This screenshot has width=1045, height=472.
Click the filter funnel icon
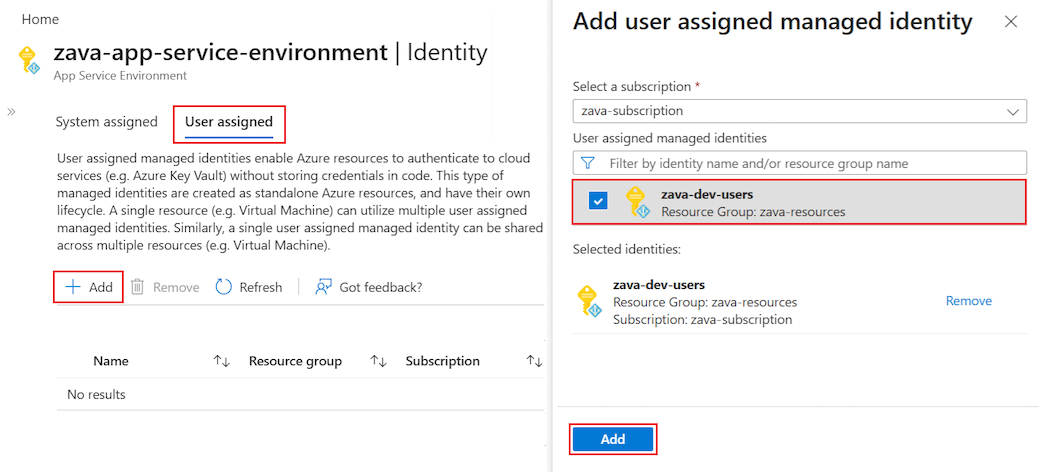tap(588, 163)
